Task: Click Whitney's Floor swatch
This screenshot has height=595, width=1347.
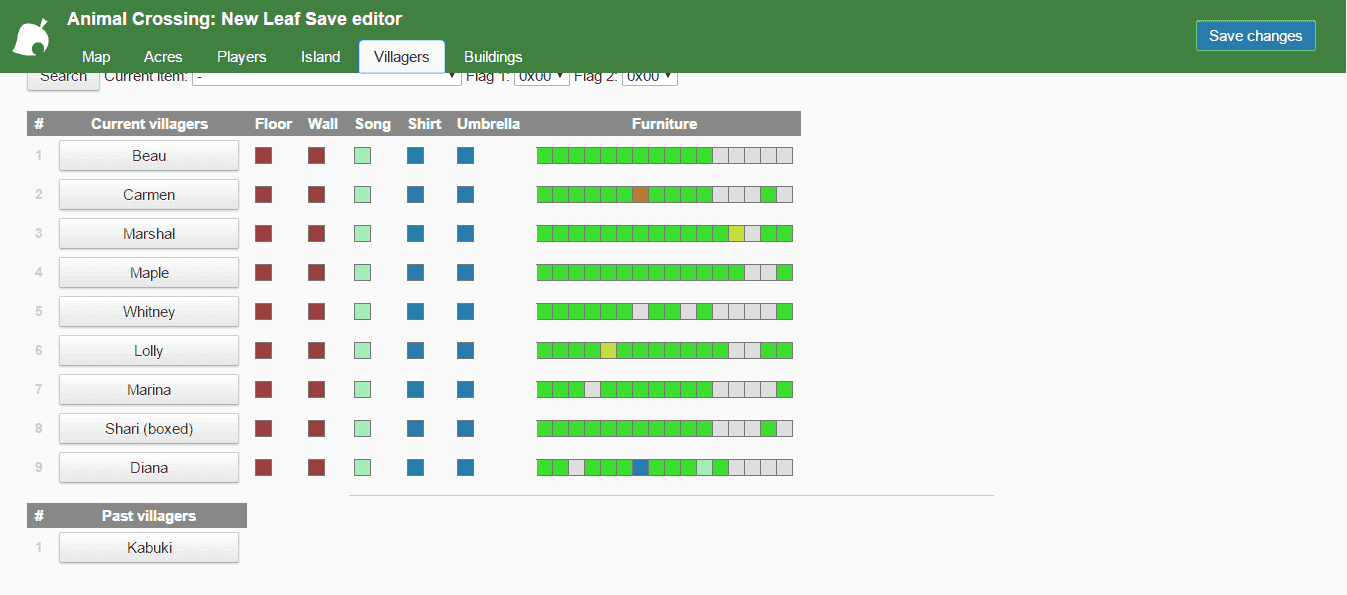Action: point(264,312)
